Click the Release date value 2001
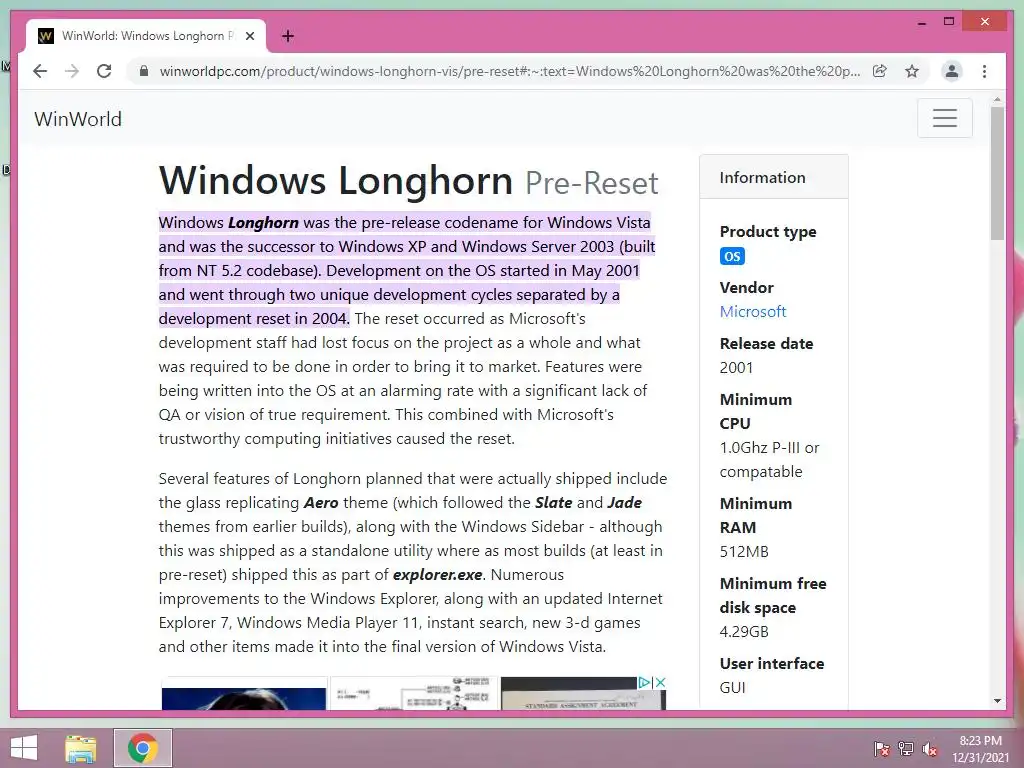 pos(736,367)
